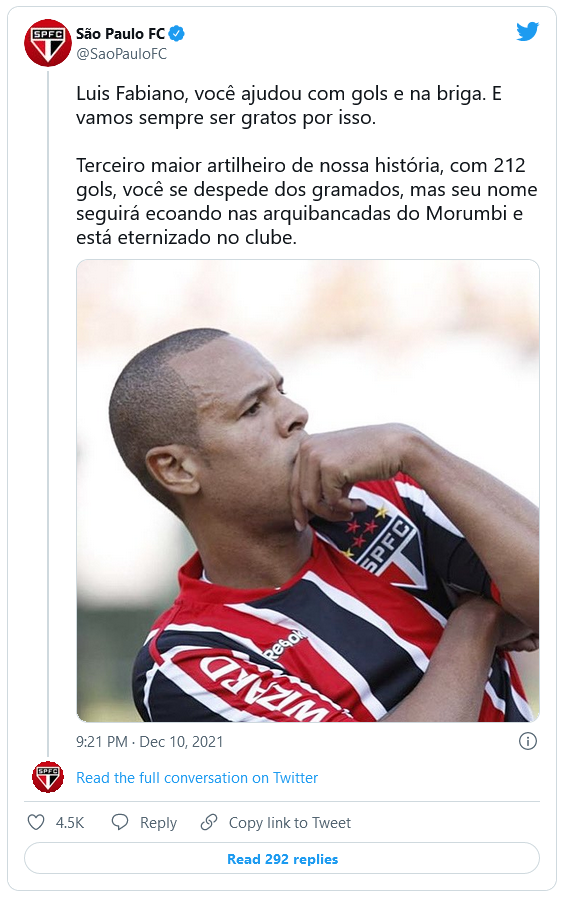567x901 pixels.
Task: Click the Reply label
Action: coord(158,823)
